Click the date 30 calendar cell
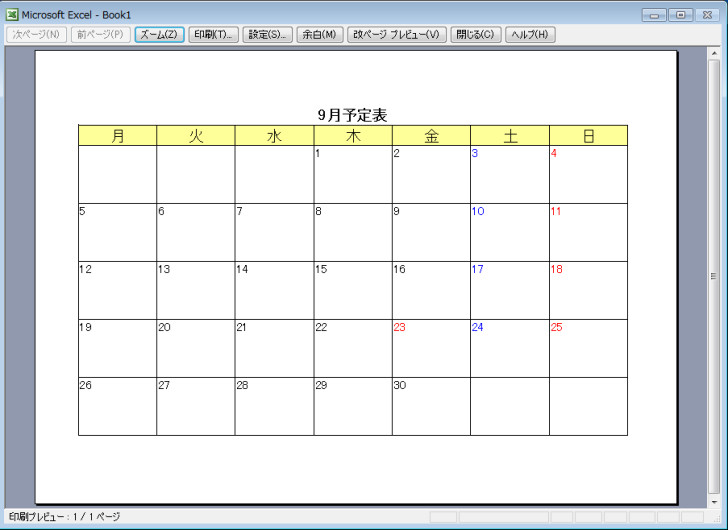The width and height of the screenshot is (728, 530). (x=431, y=406)
